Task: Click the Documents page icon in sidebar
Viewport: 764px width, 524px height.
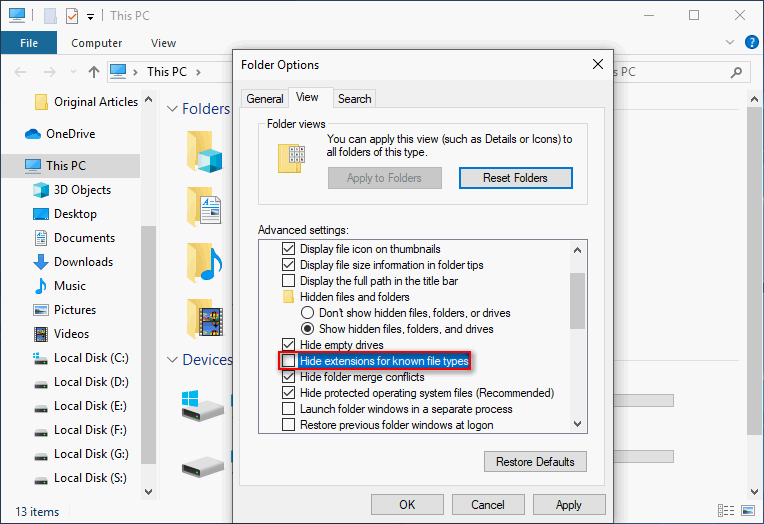Action: pos(41,238)
